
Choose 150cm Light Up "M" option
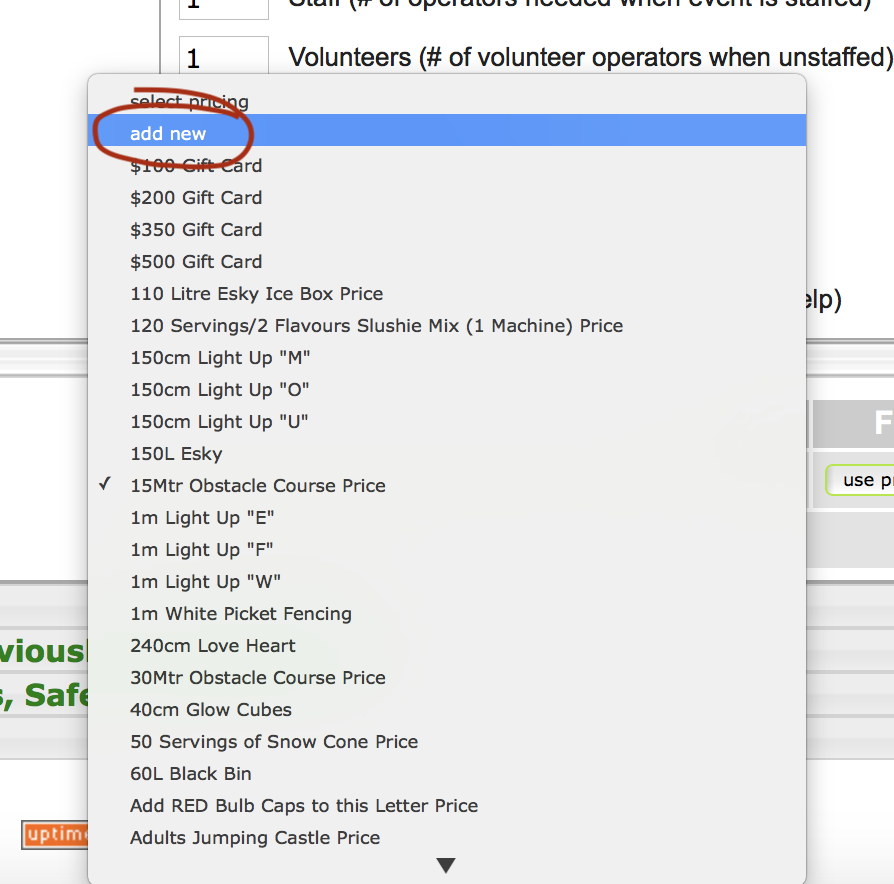tap(219, 358)
